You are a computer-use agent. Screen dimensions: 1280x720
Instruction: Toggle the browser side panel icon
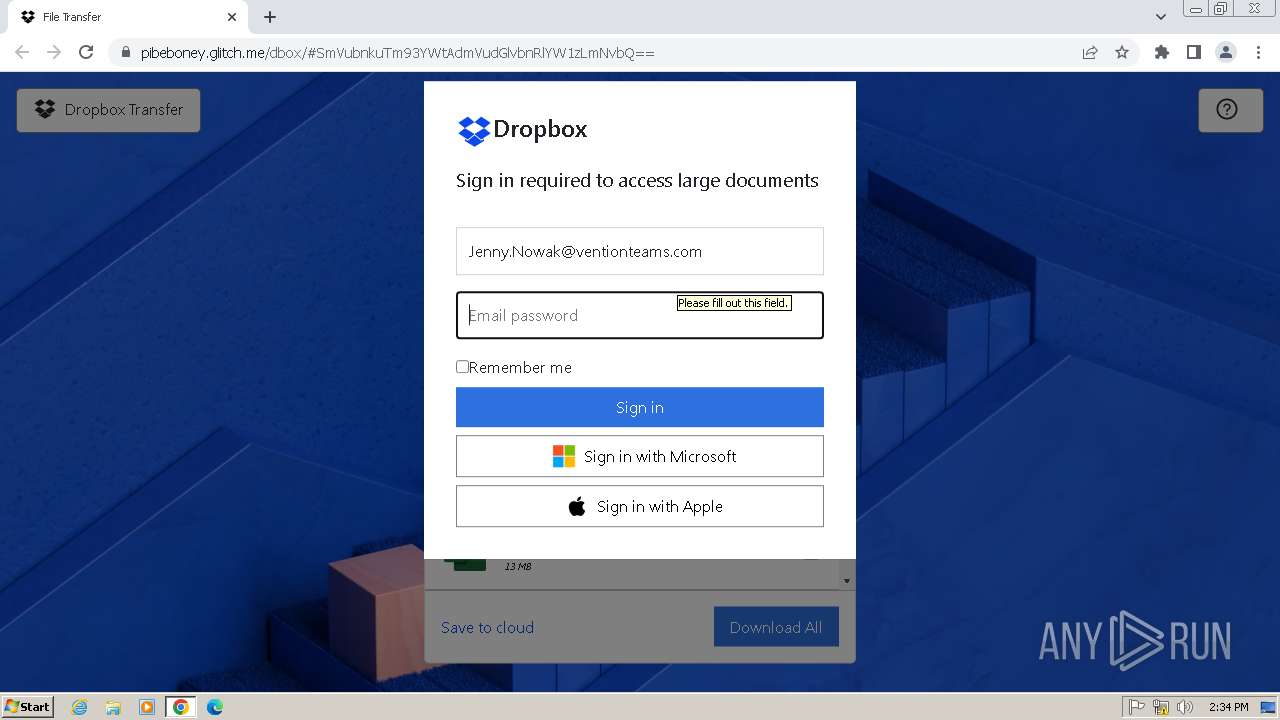(x=1194, y=52)
